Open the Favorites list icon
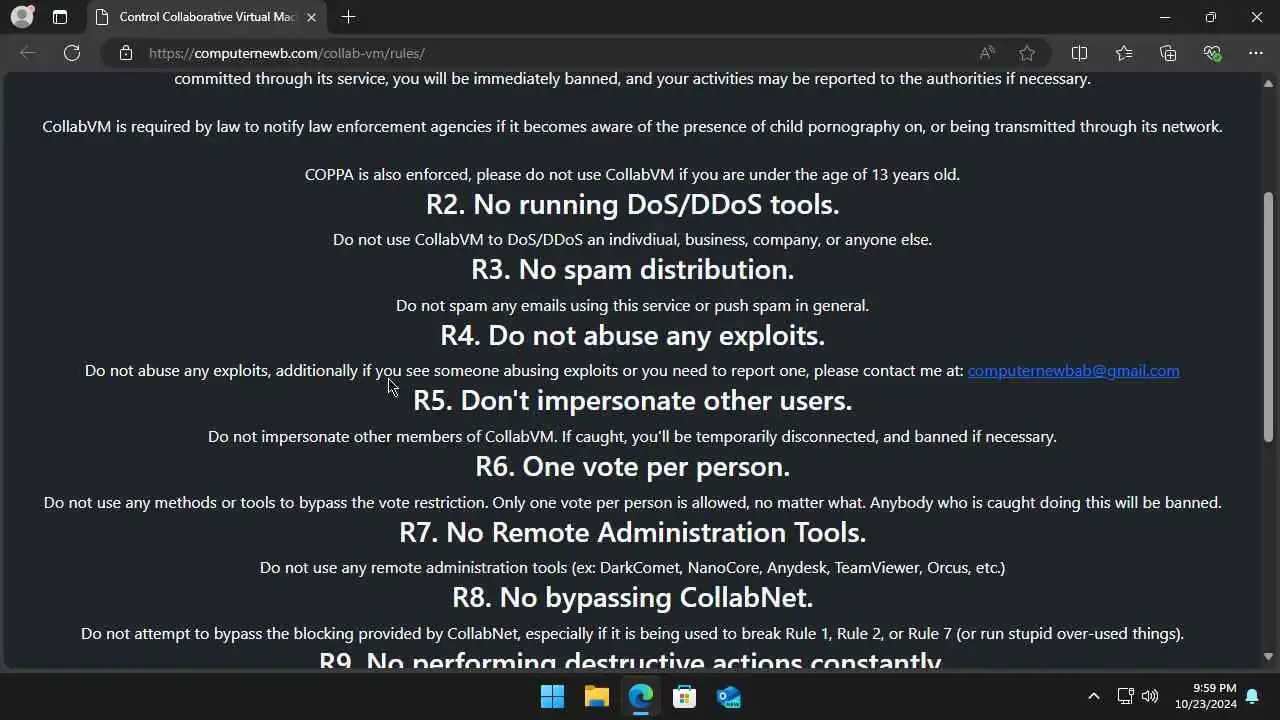This screenshot has width=1280, height=720. coord(1124,53)
